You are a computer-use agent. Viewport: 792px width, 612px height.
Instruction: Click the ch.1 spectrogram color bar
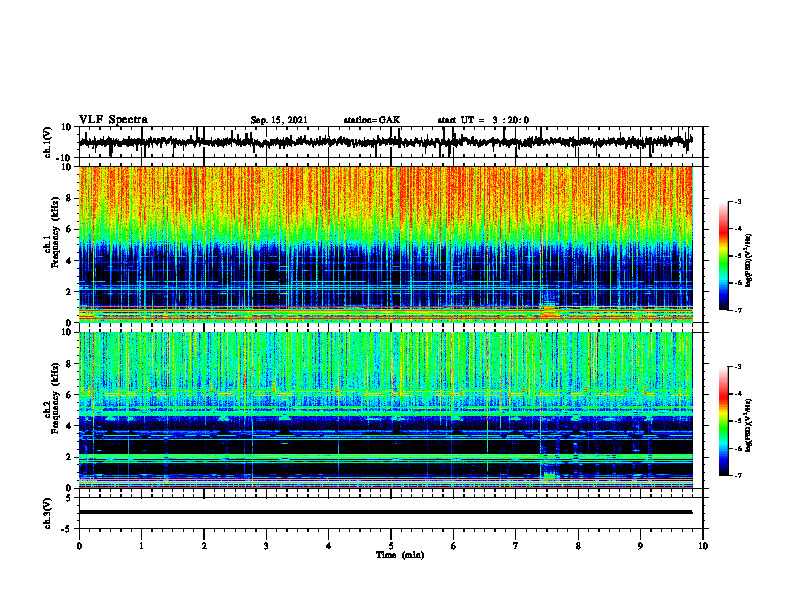click(x=723, y=256)
